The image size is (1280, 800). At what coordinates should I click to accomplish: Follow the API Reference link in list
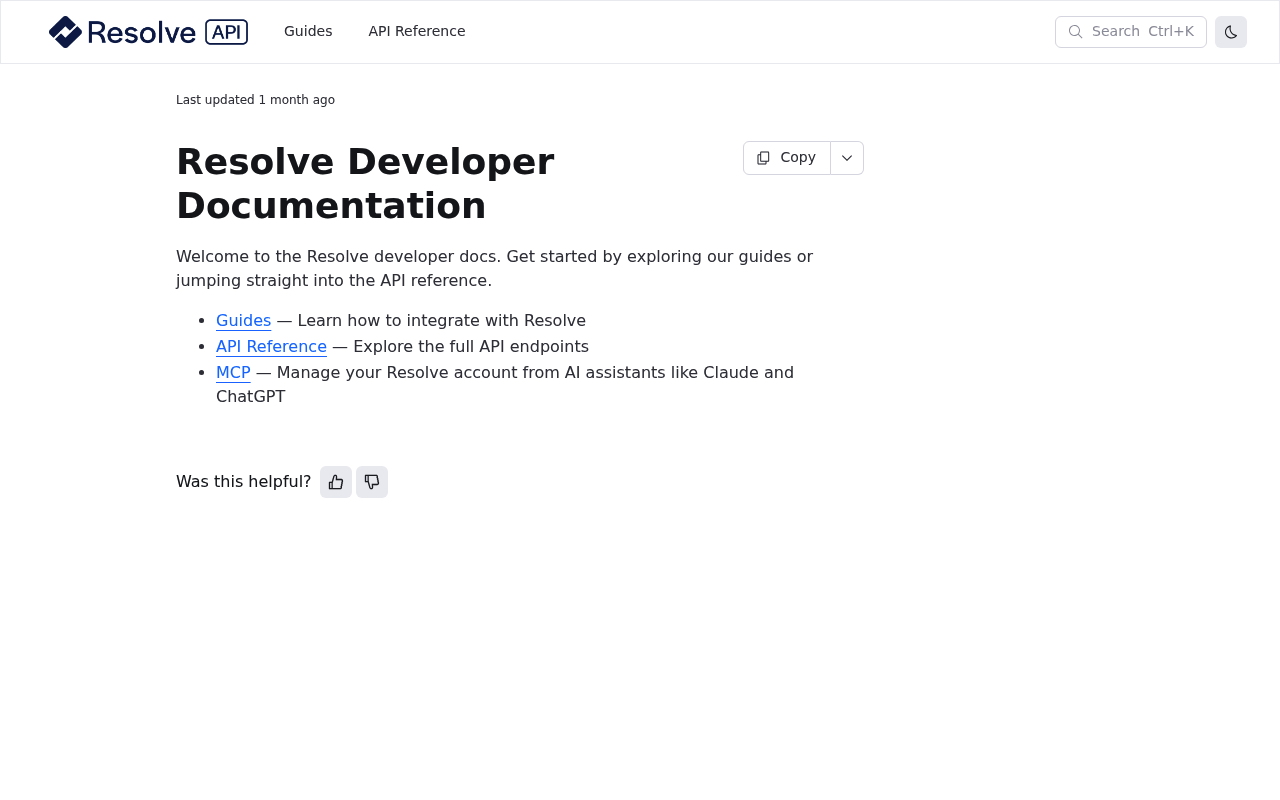[271, 347]
